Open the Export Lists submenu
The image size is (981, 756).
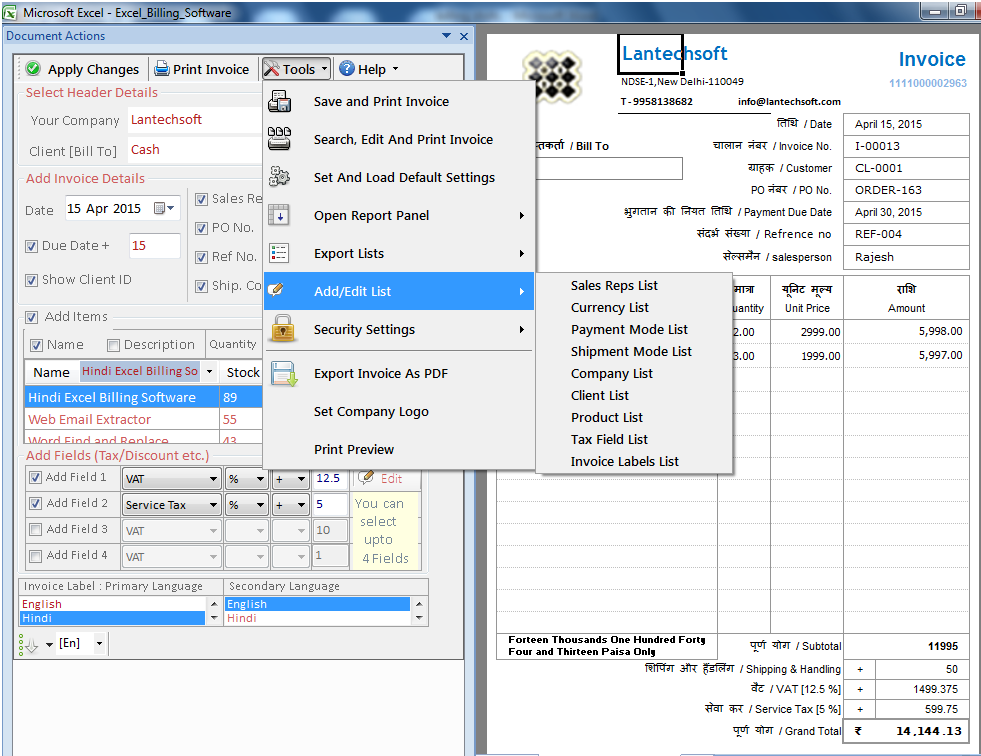point(399,253)
